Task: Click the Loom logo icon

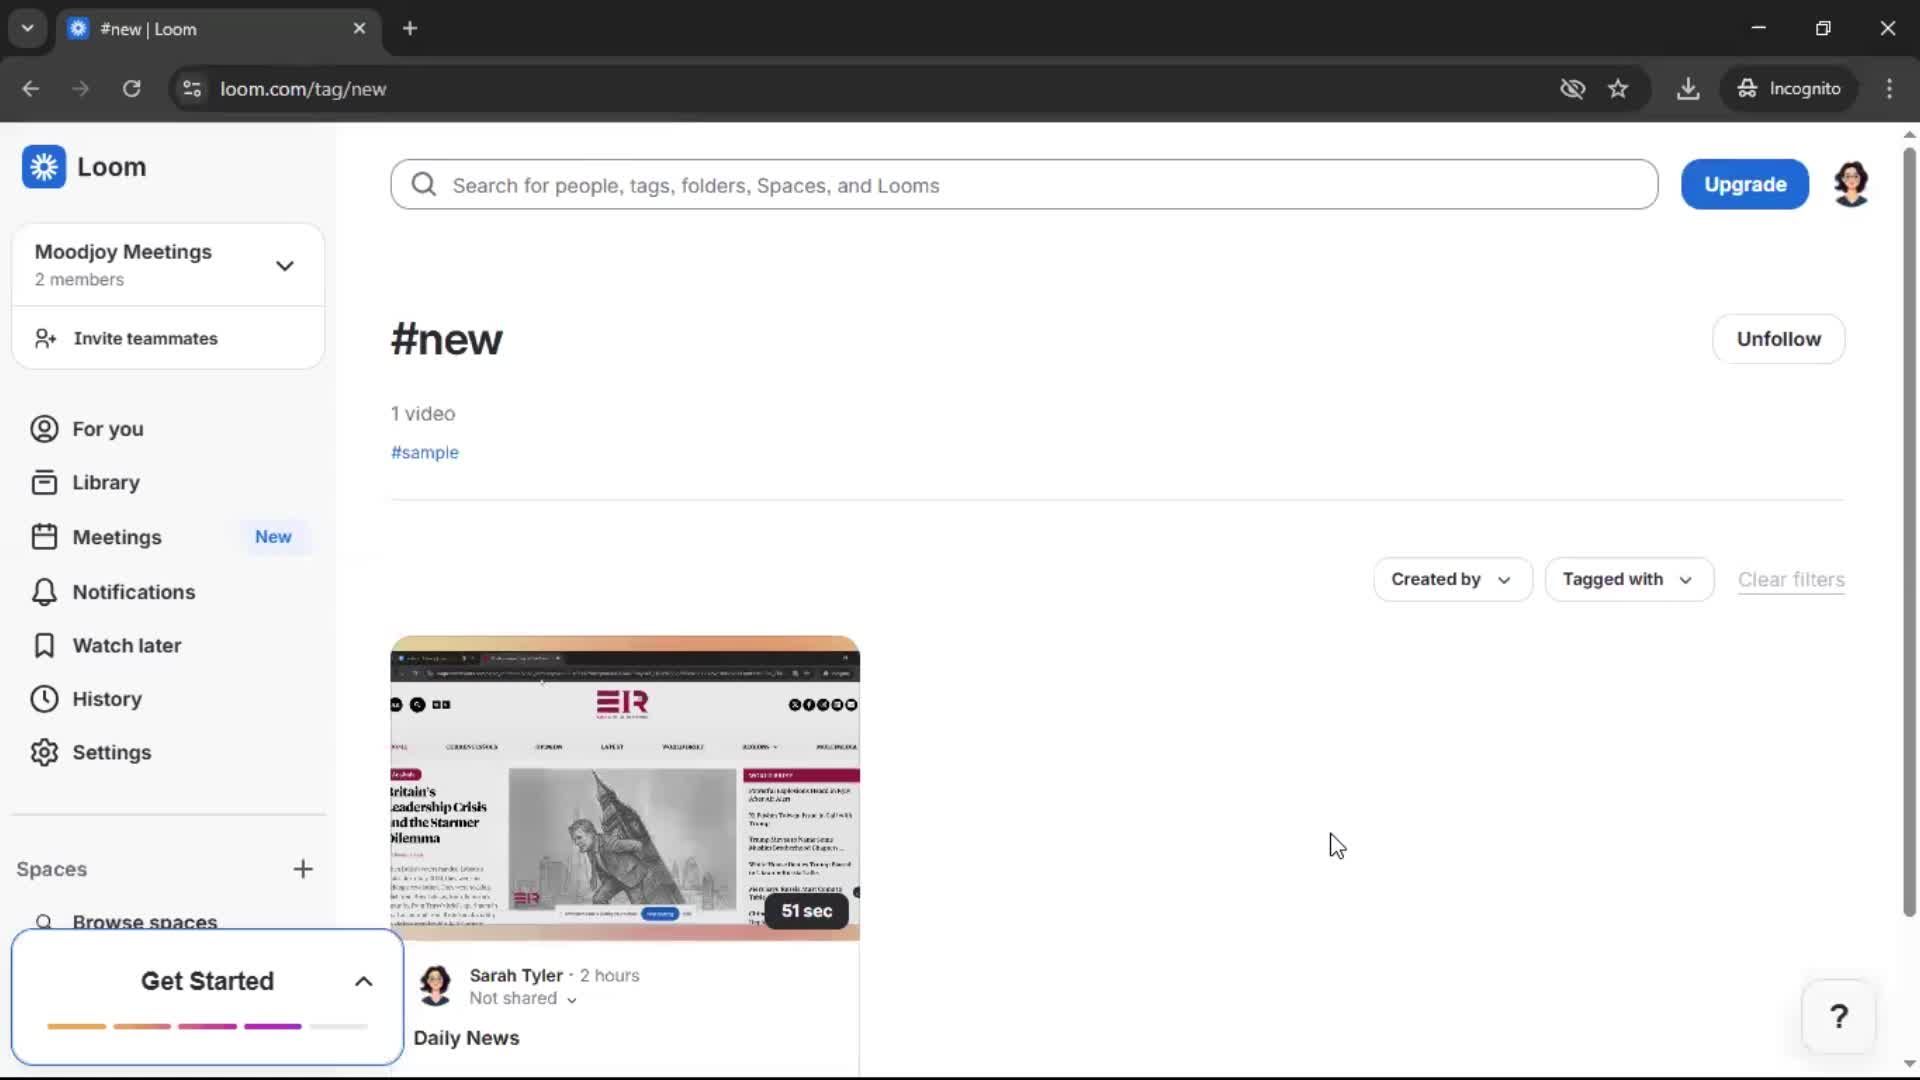Action: [44, 167]
